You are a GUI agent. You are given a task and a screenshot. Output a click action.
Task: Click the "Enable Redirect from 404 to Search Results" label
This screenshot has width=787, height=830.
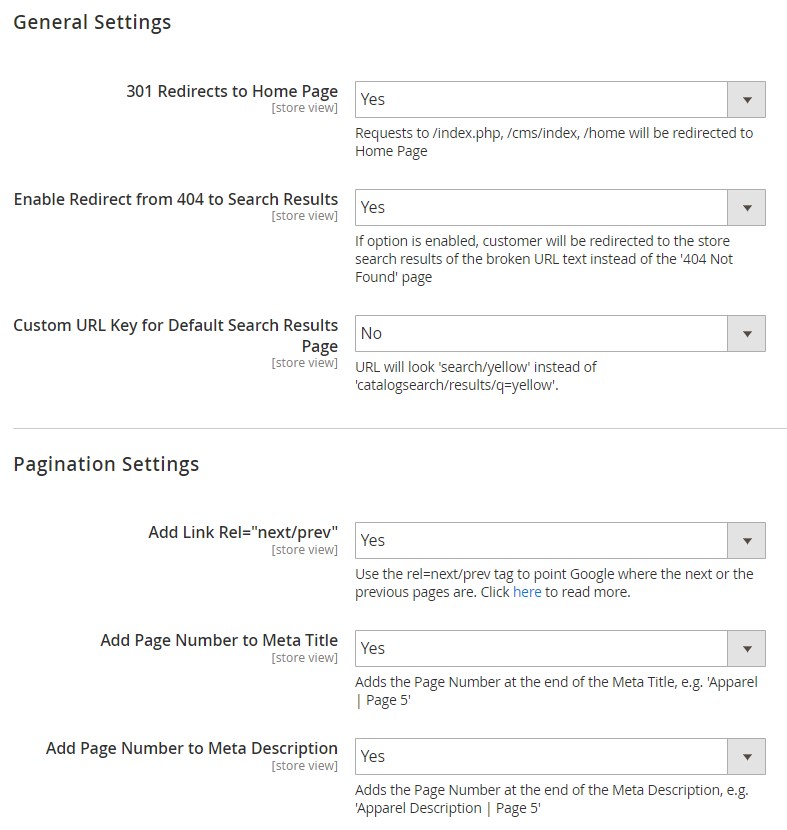tap(176, 199)
